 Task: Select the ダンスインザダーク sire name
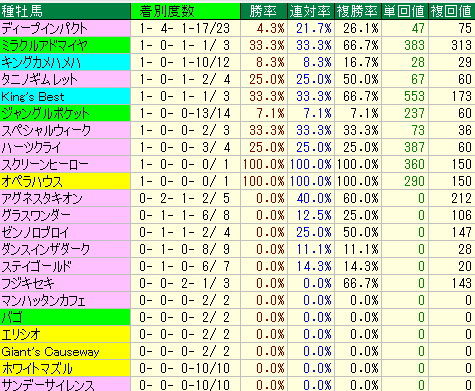click(x=46, y=250)
